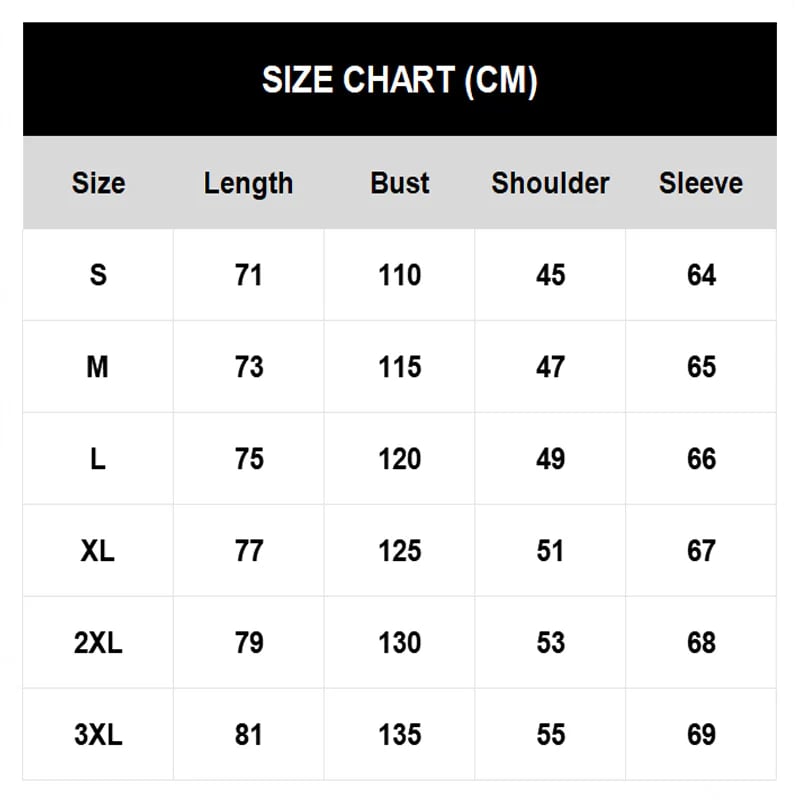Screen dimensions: 800x800
Task: Select the Sleeve value 67
Action: point(701,551)
